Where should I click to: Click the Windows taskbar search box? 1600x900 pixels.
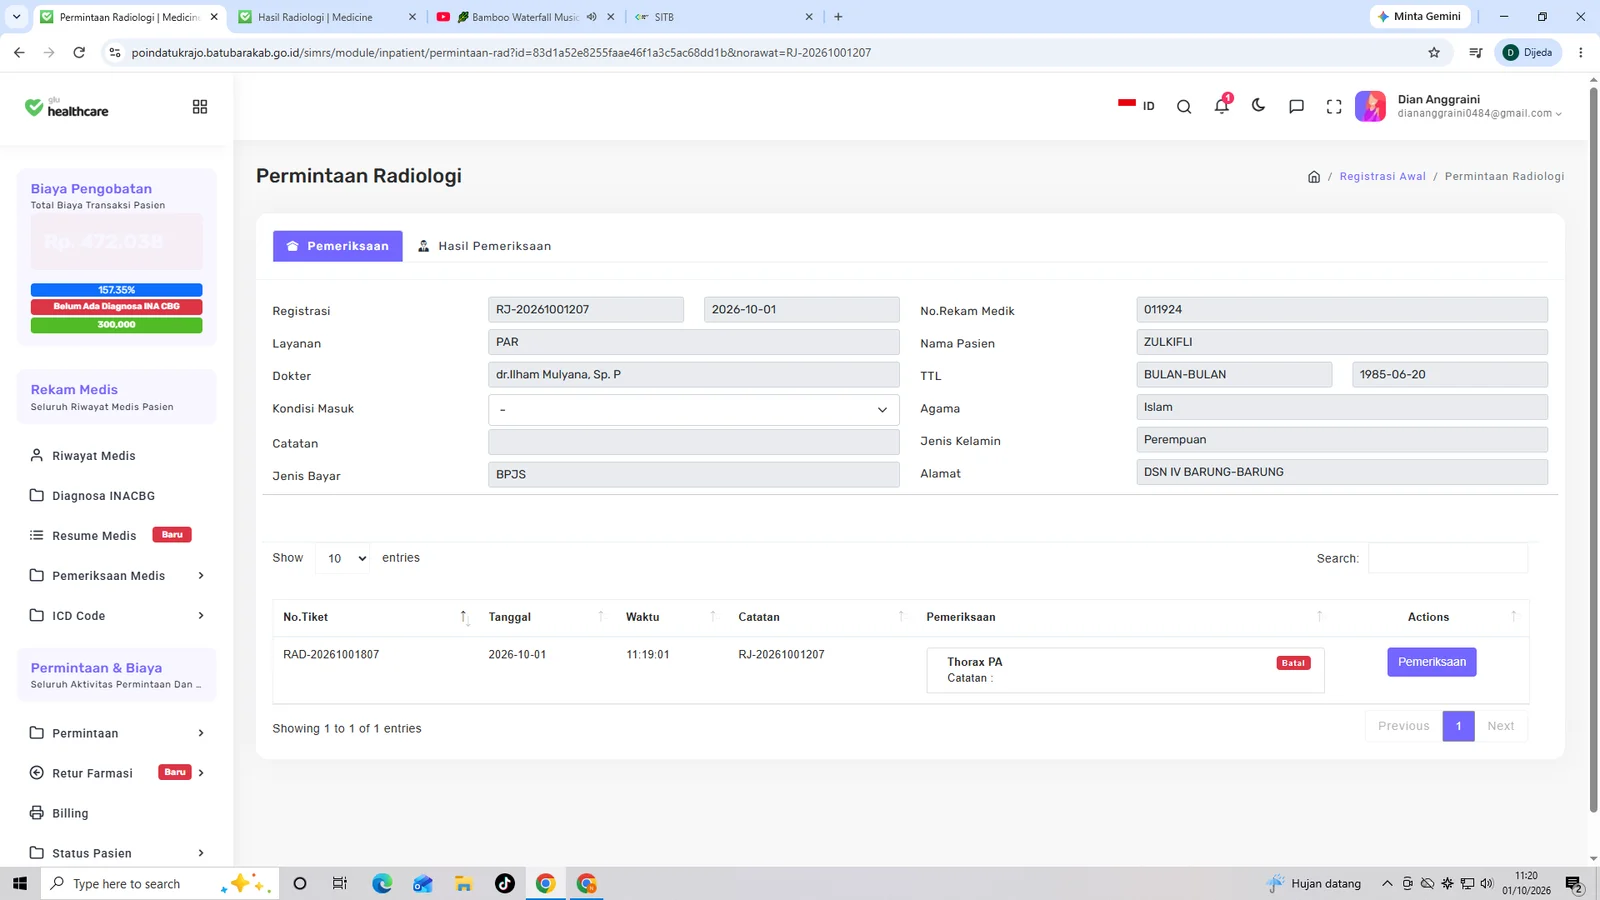click(161, 883)
